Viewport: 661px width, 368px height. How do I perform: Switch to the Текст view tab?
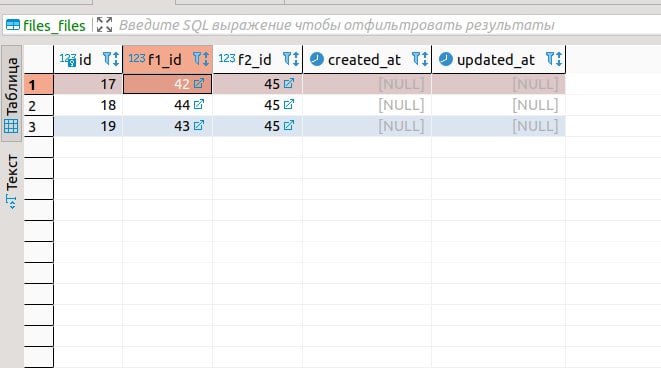(x=11, y=181)
